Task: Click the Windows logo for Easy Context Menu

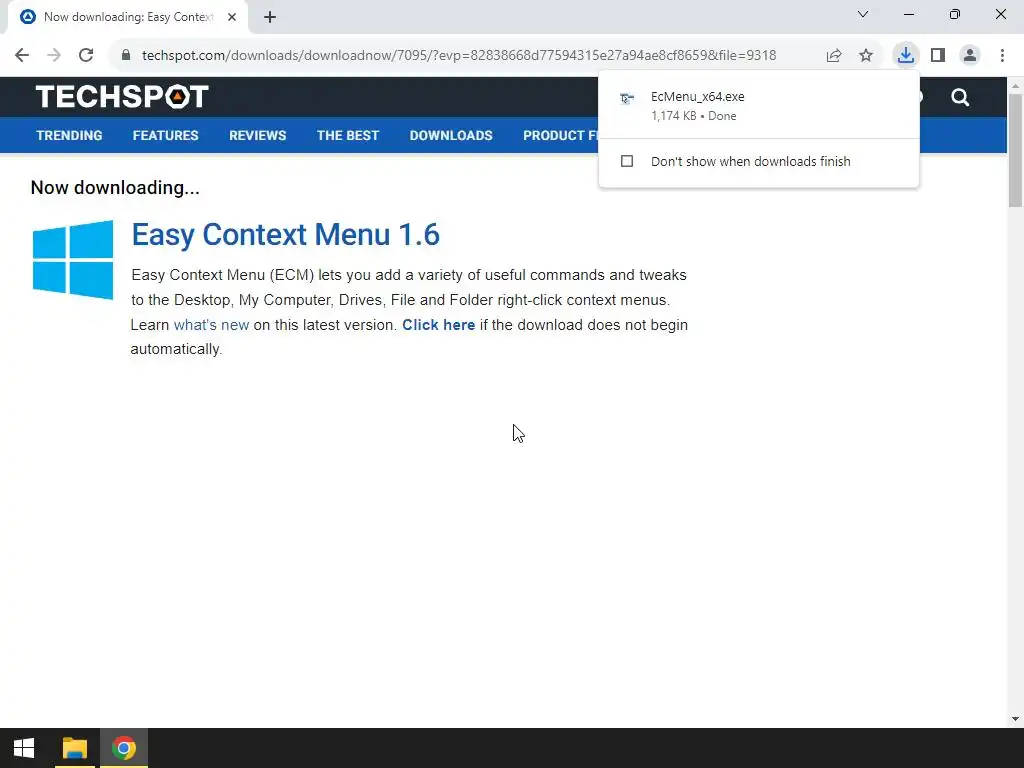Action: pyautogui.click(x=72, y=260)
